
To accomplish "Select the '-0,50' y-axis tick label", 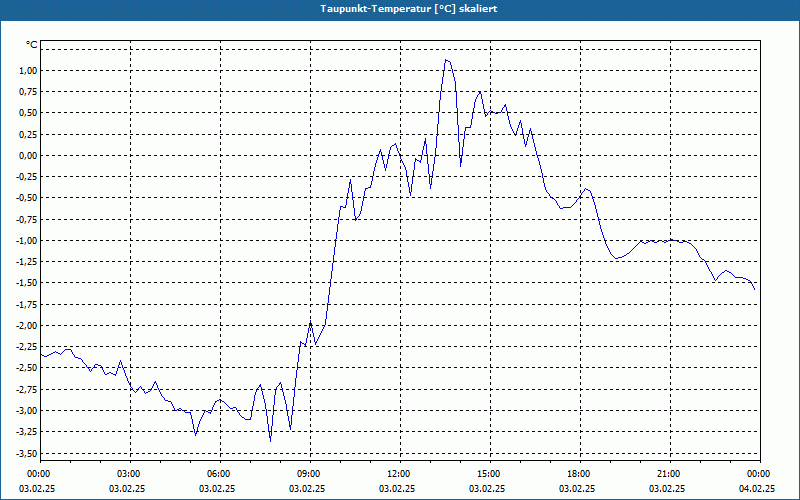I will (x=27, y=198).
